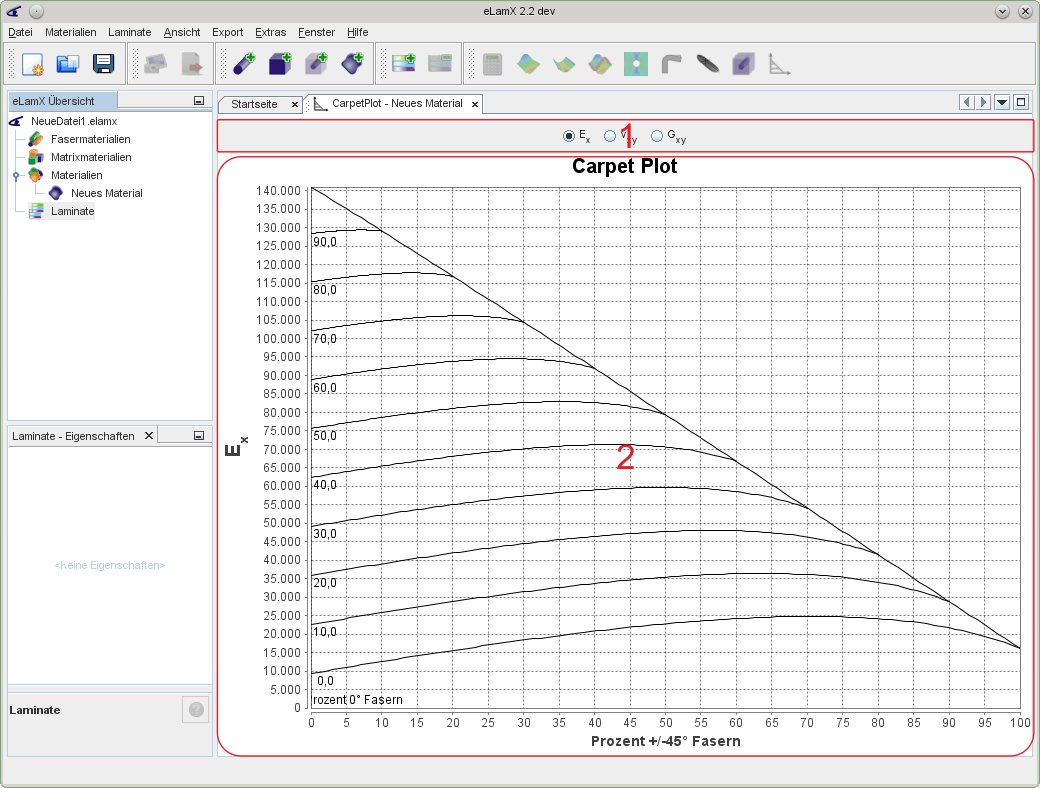Select Fasermaterialien tree node
Viewport: 1040px width, 788px height.
click(x=90, y=139)
